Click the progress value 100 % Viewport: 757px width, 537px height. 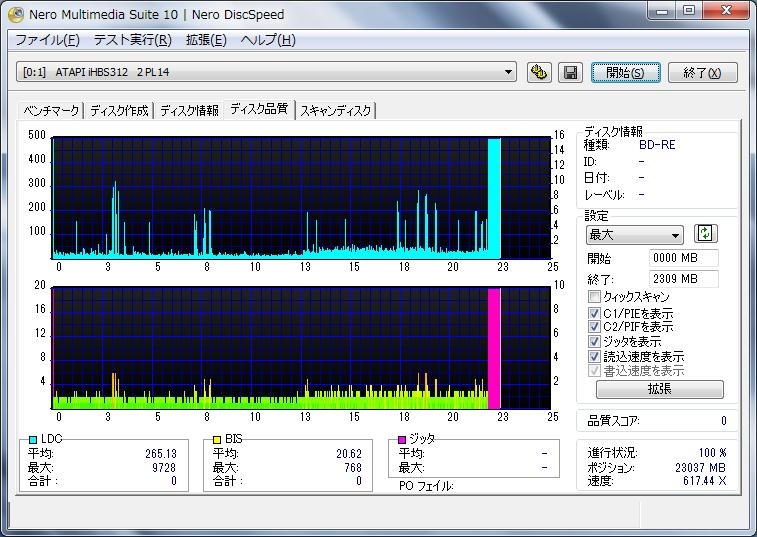pyautogui.click(x=713, y=453)
